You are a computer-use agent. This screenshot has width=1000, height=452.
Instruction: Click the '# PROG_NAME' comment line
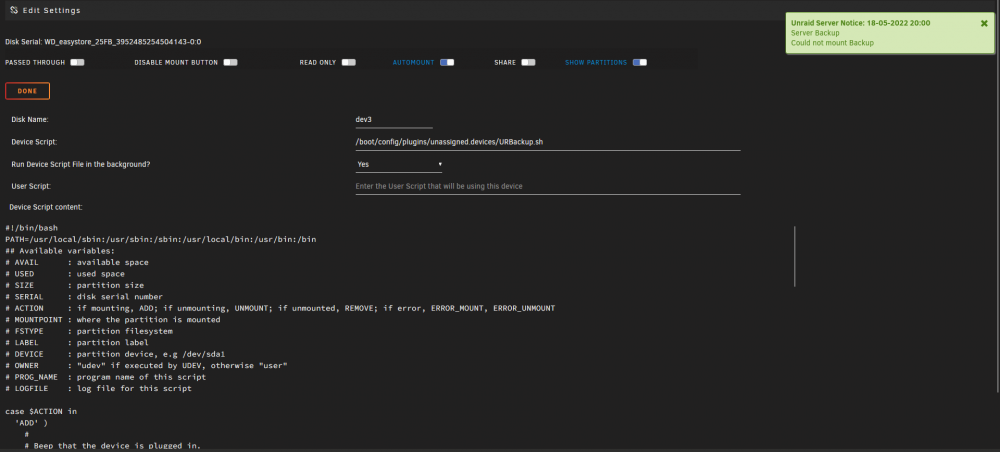[x=105, y=377]
